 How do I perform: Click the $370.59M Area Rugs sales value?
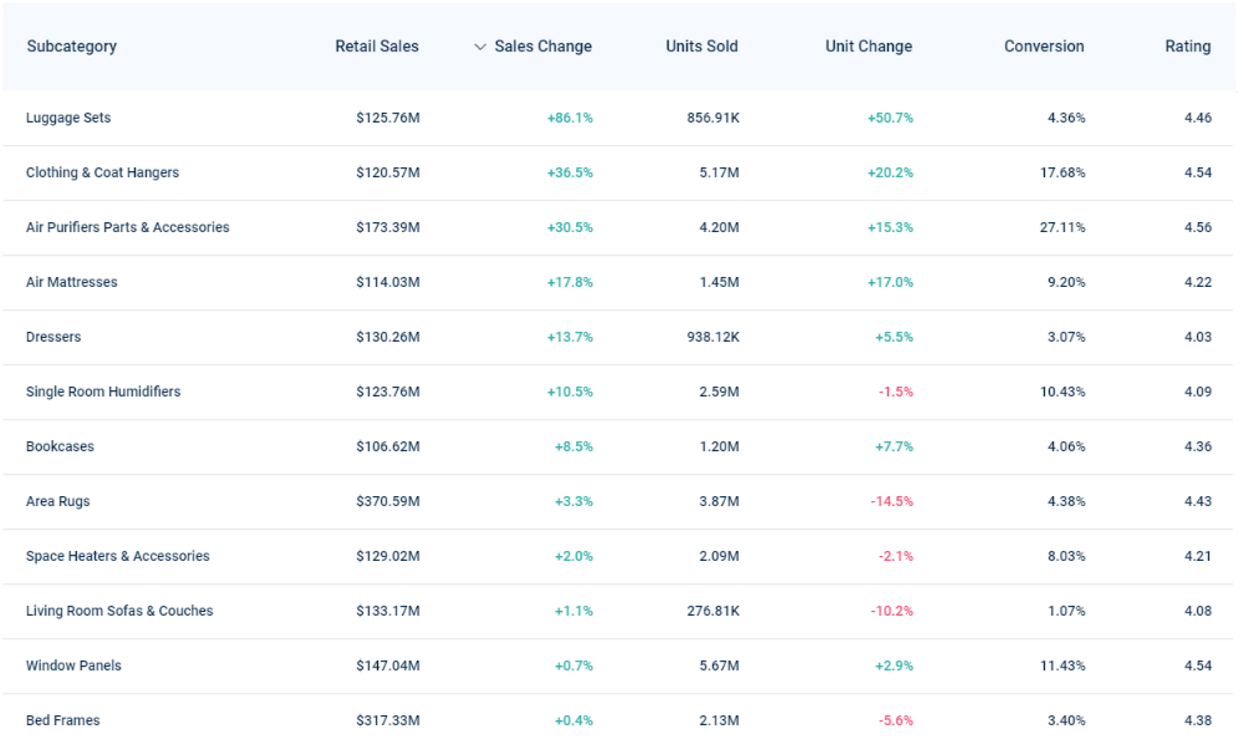pos(388,502)
